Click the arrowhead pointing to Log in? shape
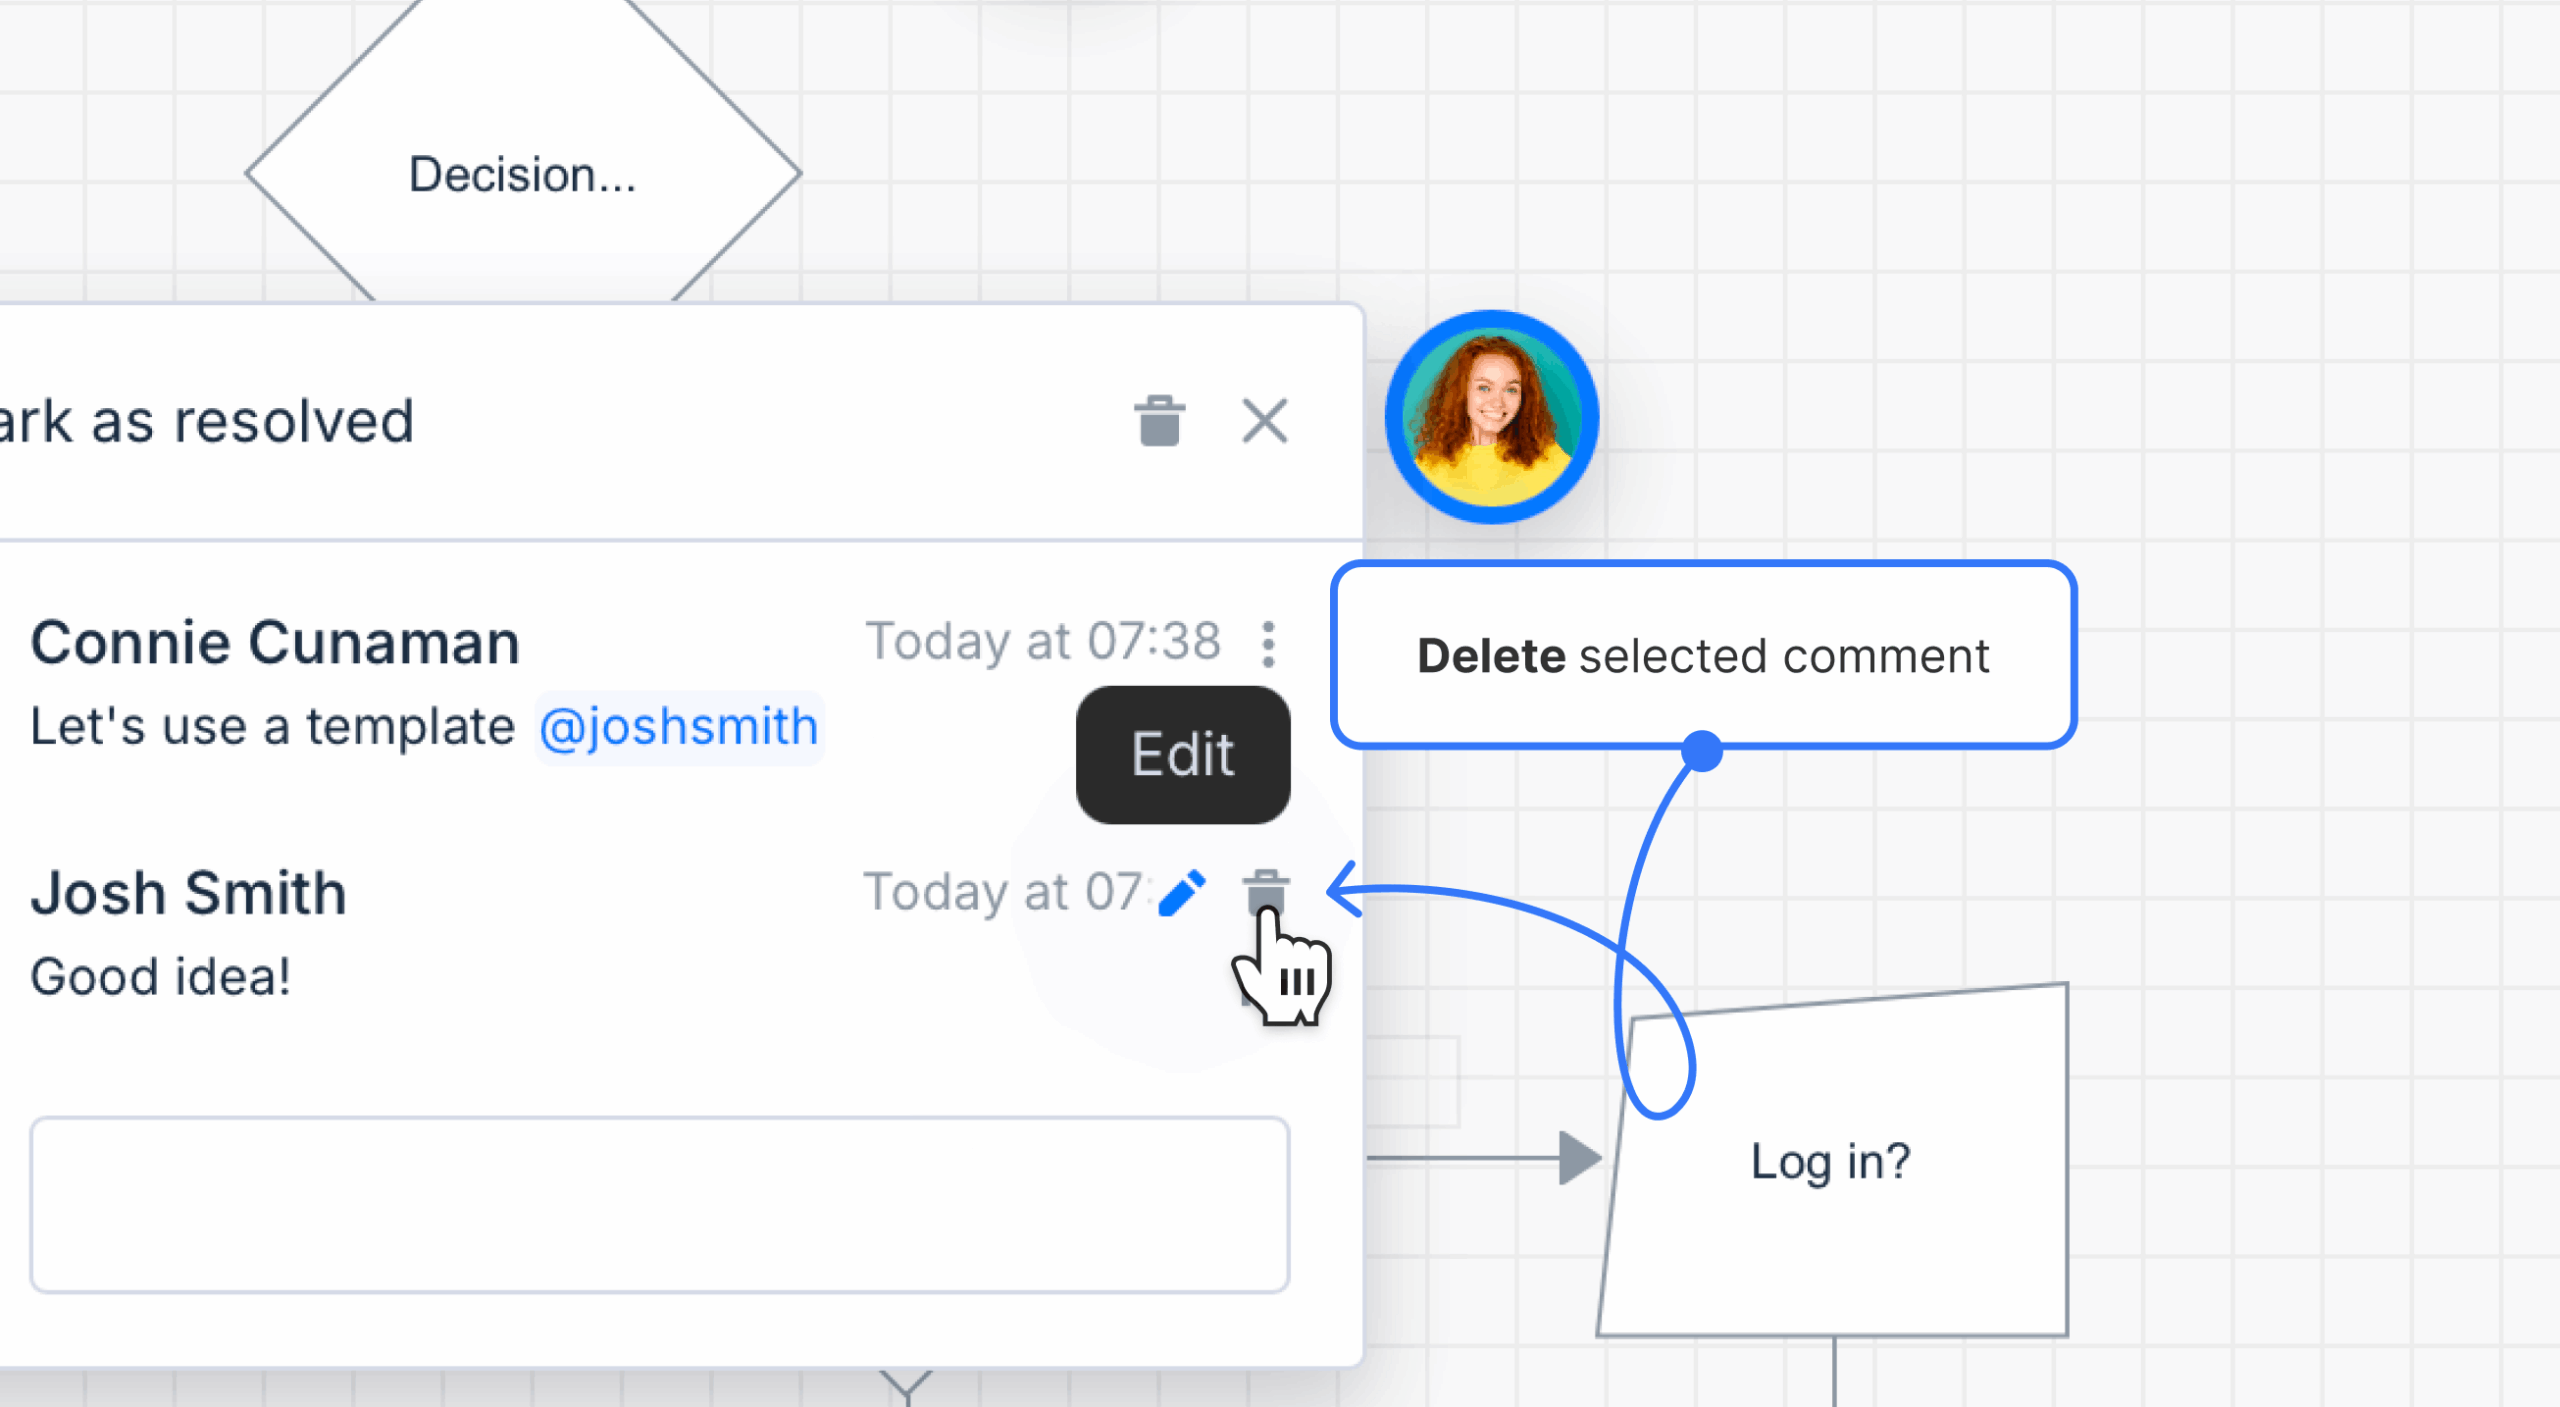This screenshot has height=1407, width=2560. [1581, 1158]
